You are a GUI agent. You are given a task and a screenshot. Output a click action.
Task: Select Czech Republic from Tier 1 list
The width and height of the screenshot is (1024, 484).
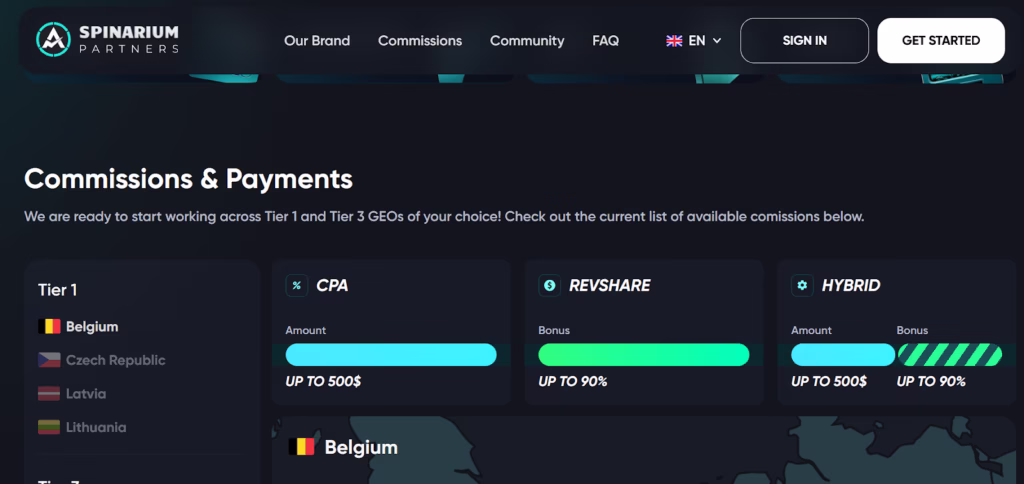click(115, 360)
